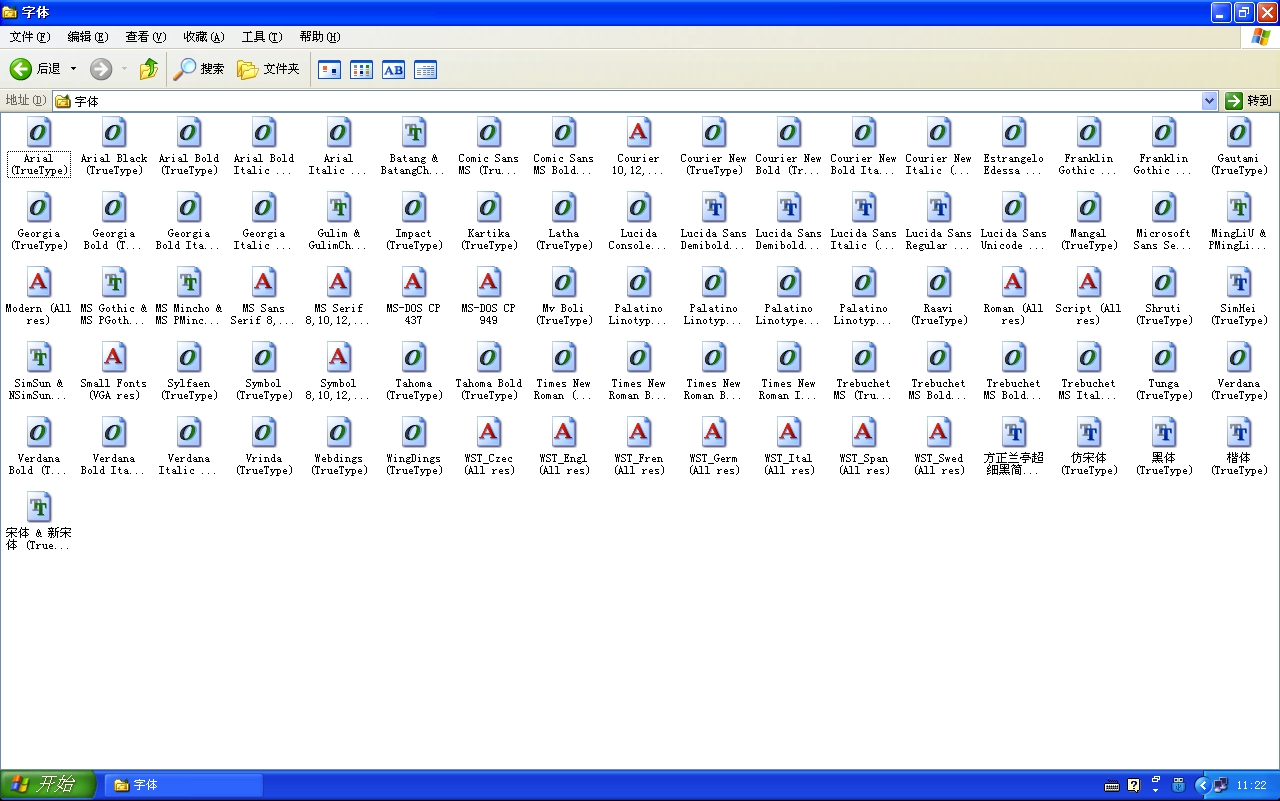Select the Tunga font icon
This screenshot has height=801, width=1280.
tap(1164, 357)
